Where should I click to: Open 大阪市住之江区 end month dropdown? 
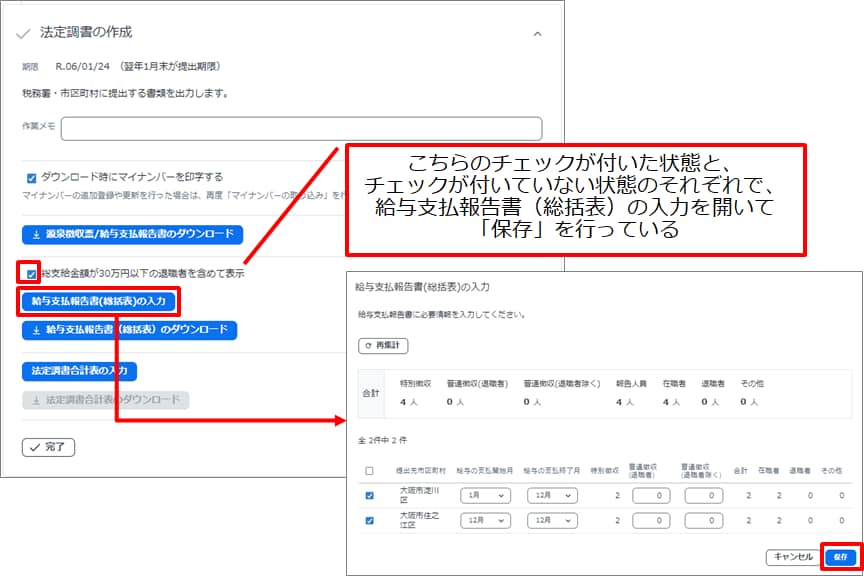pyautogui.click(x=554, y=520)
